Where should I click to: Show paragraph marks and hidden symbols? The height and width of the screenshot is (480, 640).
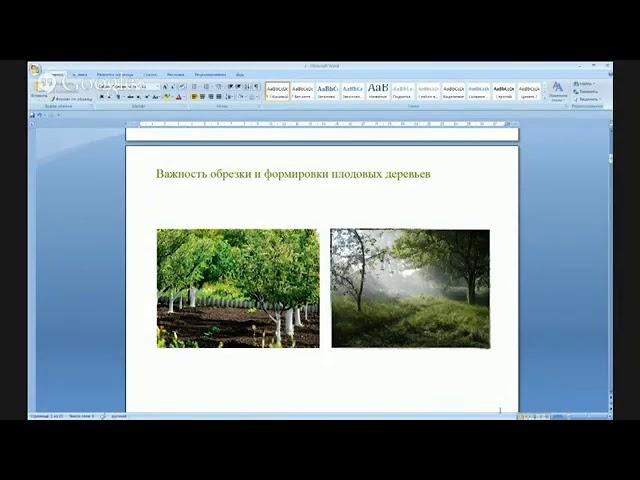(x=256, y=87)
